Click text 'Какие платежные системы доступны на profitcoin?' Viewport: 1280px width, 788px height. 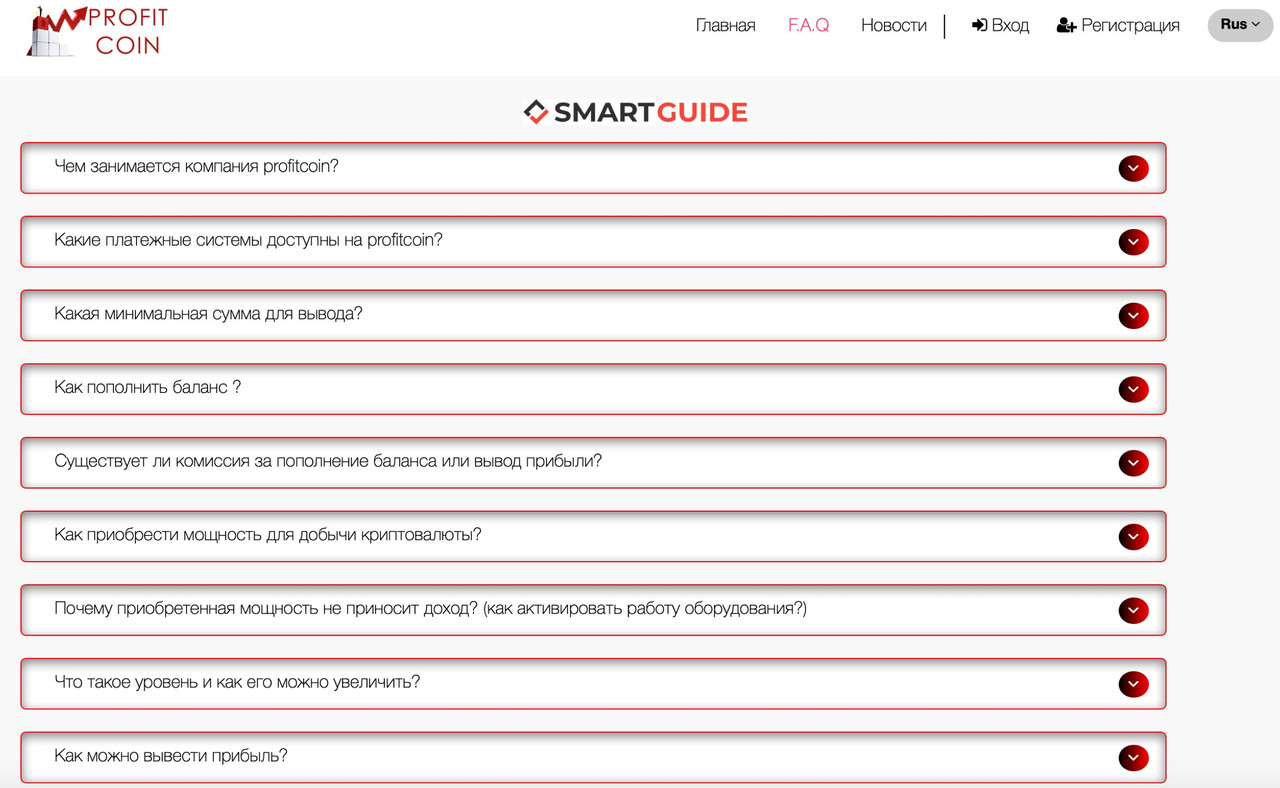click(x=248, y=240)
